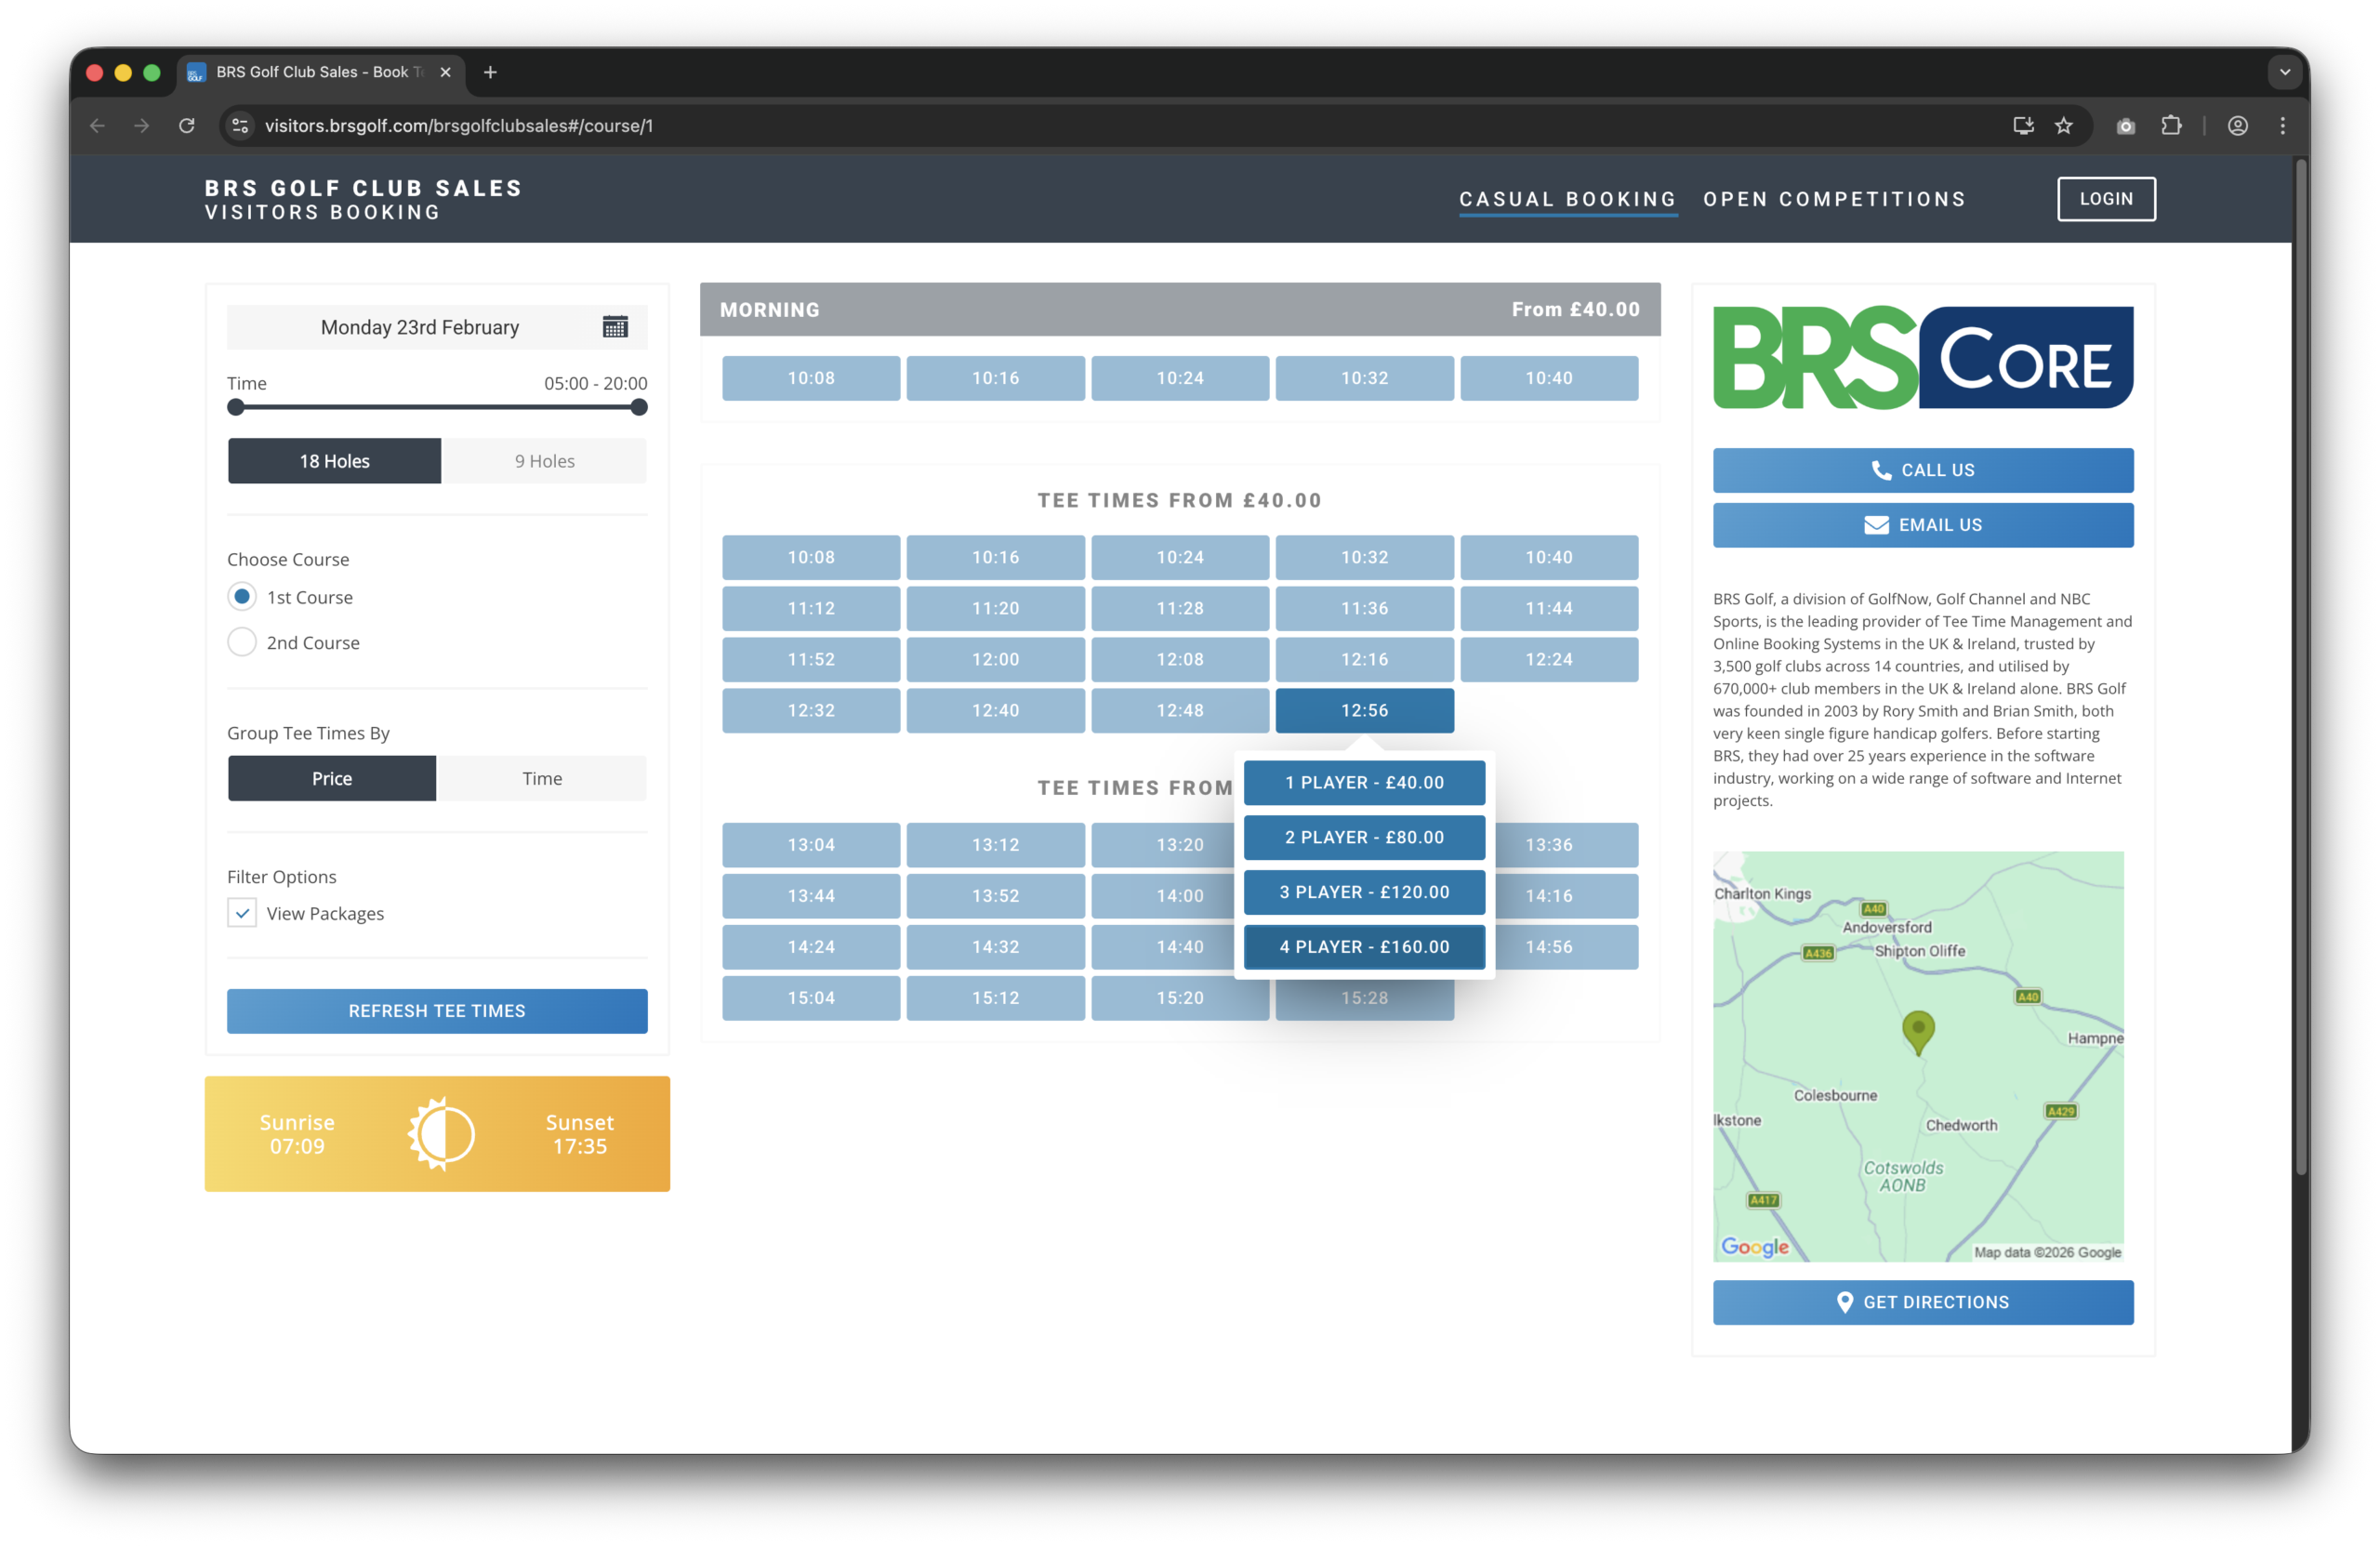
Task: Click the MORNING section header
Action: (x=1180, y=309)
